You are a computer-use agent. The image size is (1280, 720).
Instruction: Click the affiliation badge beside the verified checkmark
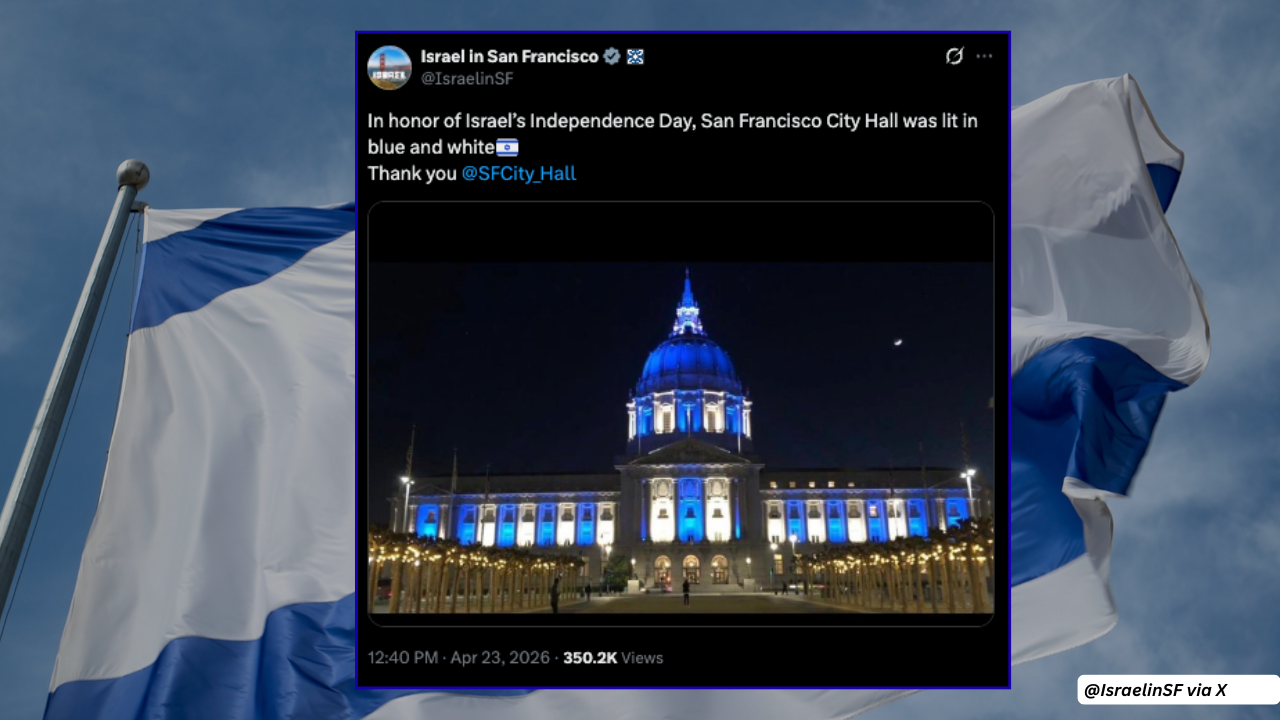635,57
